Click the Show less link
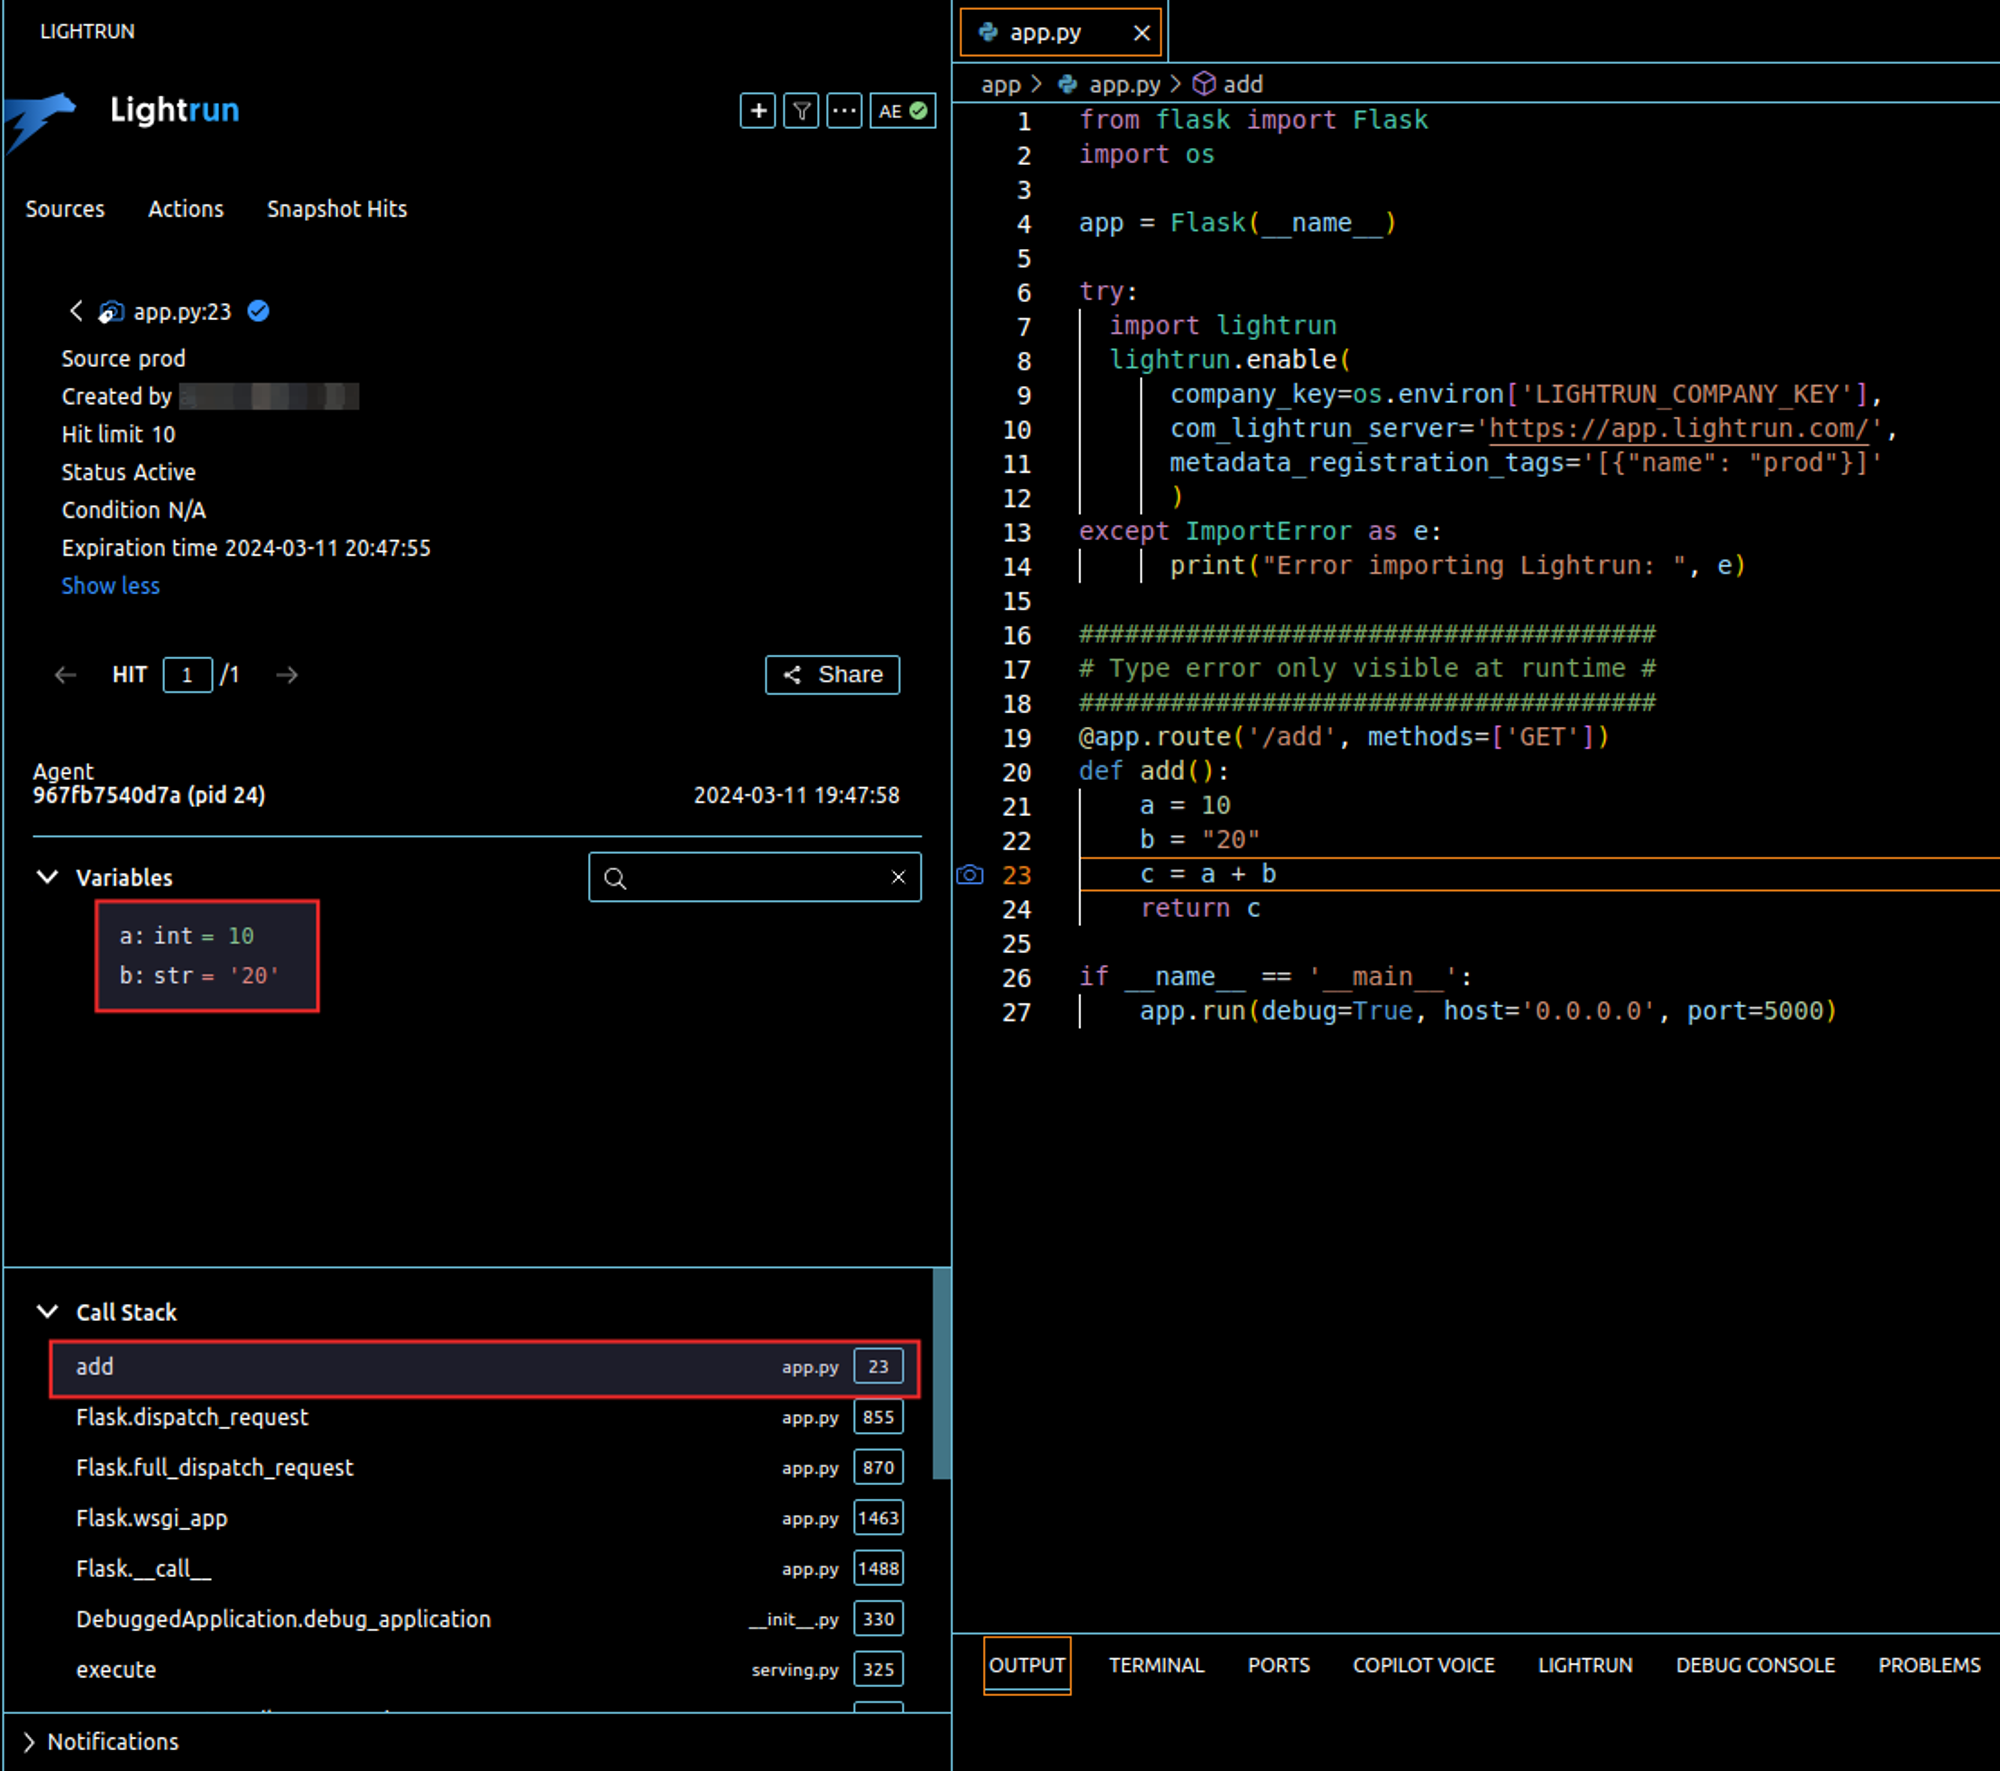Screen dimensions: 2000x1771 (x=110, y=586)
